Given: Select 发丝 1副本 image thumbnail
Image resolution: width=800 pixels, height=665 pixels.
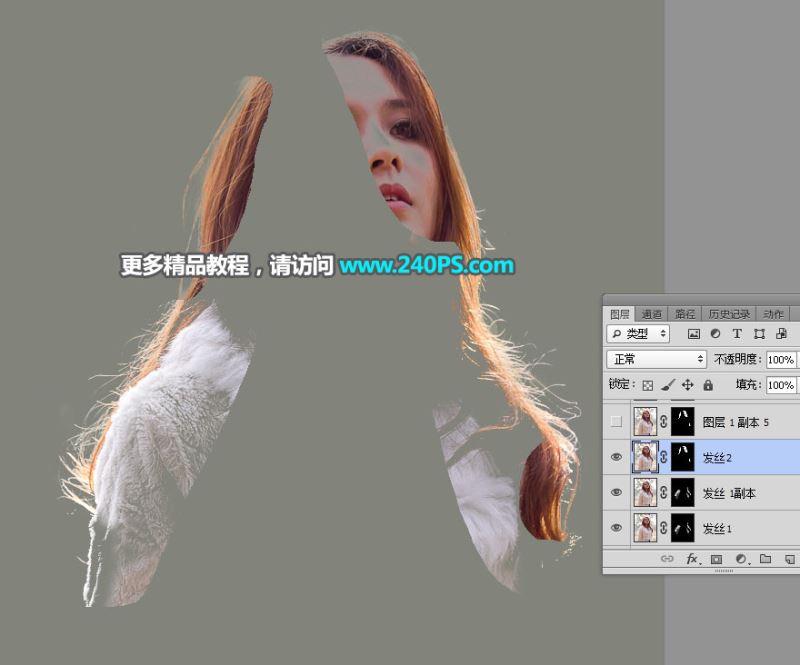Looking at the screenshot, I should (x=645, y=492).
